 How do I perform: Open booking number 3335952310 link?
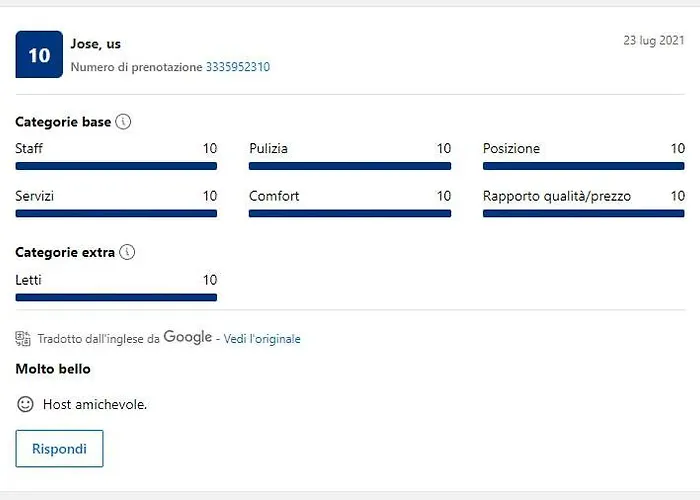pos(238,67)
